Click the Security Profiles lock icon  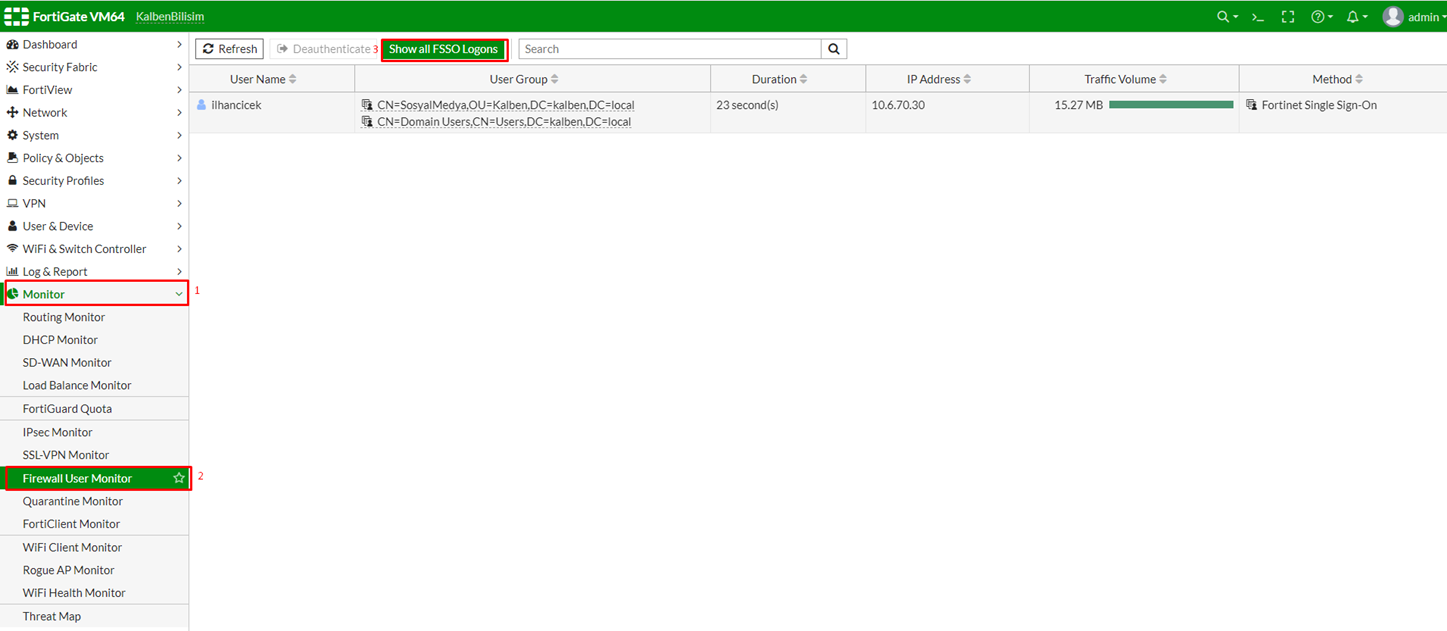(x=13, y=181)
